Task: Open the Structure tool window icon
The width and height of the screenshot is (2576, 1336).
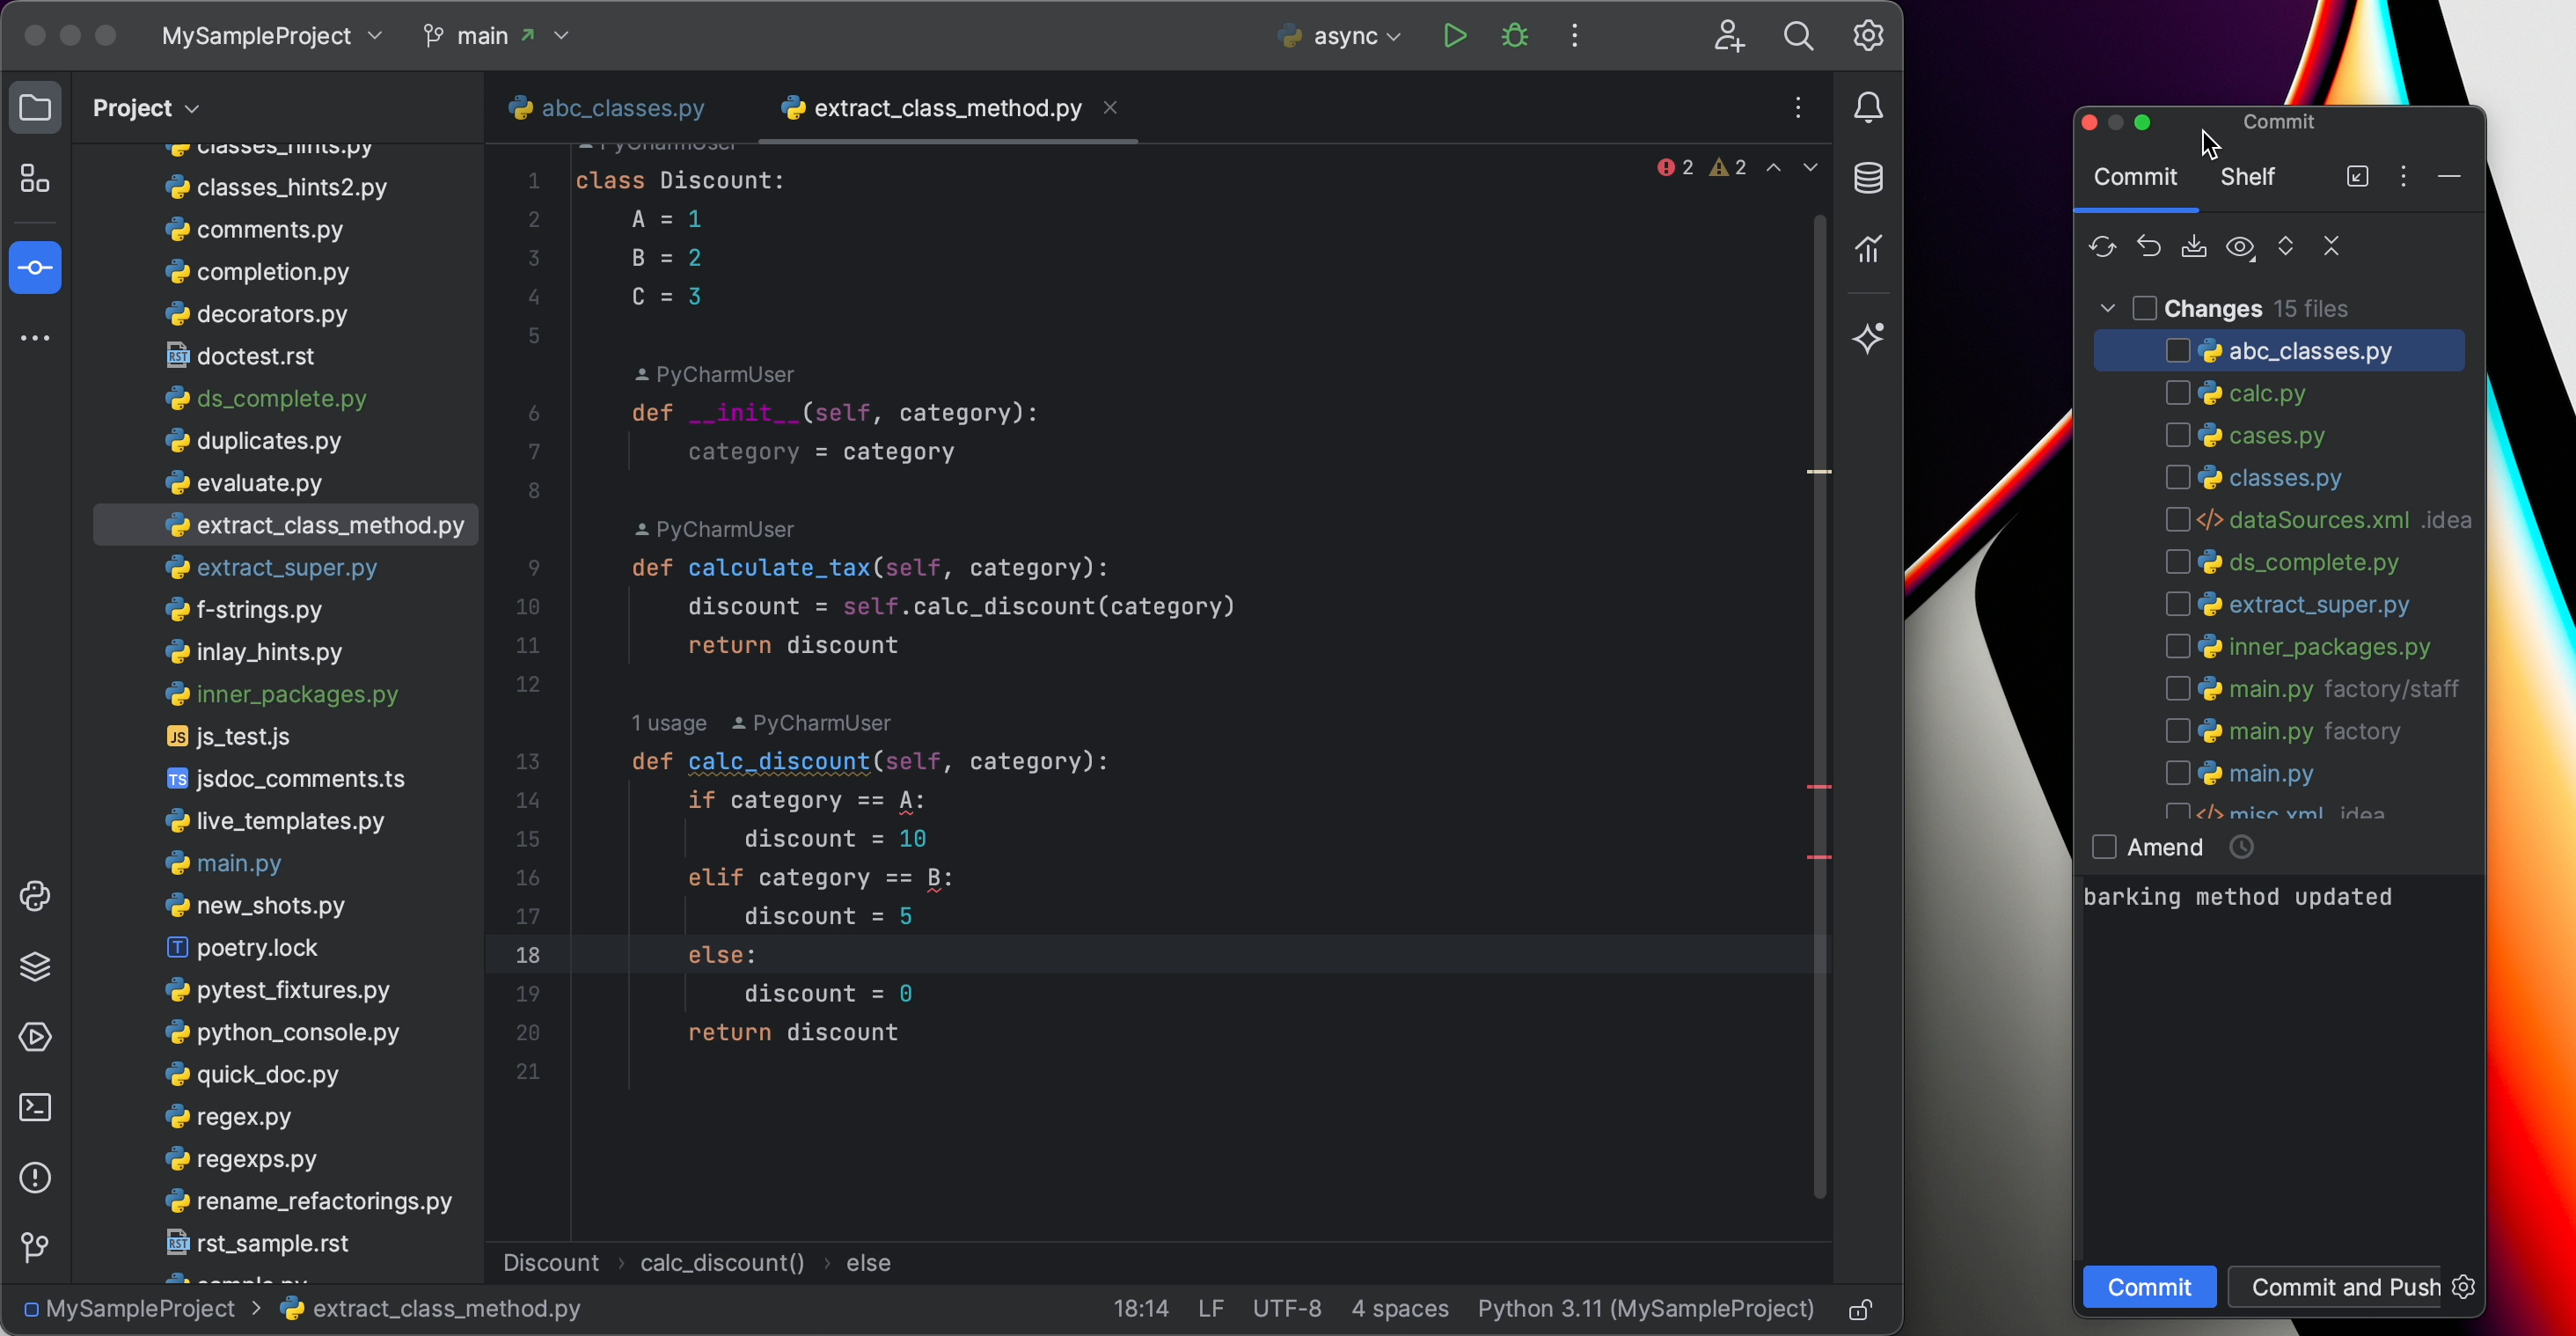Action: coord(35,179)
